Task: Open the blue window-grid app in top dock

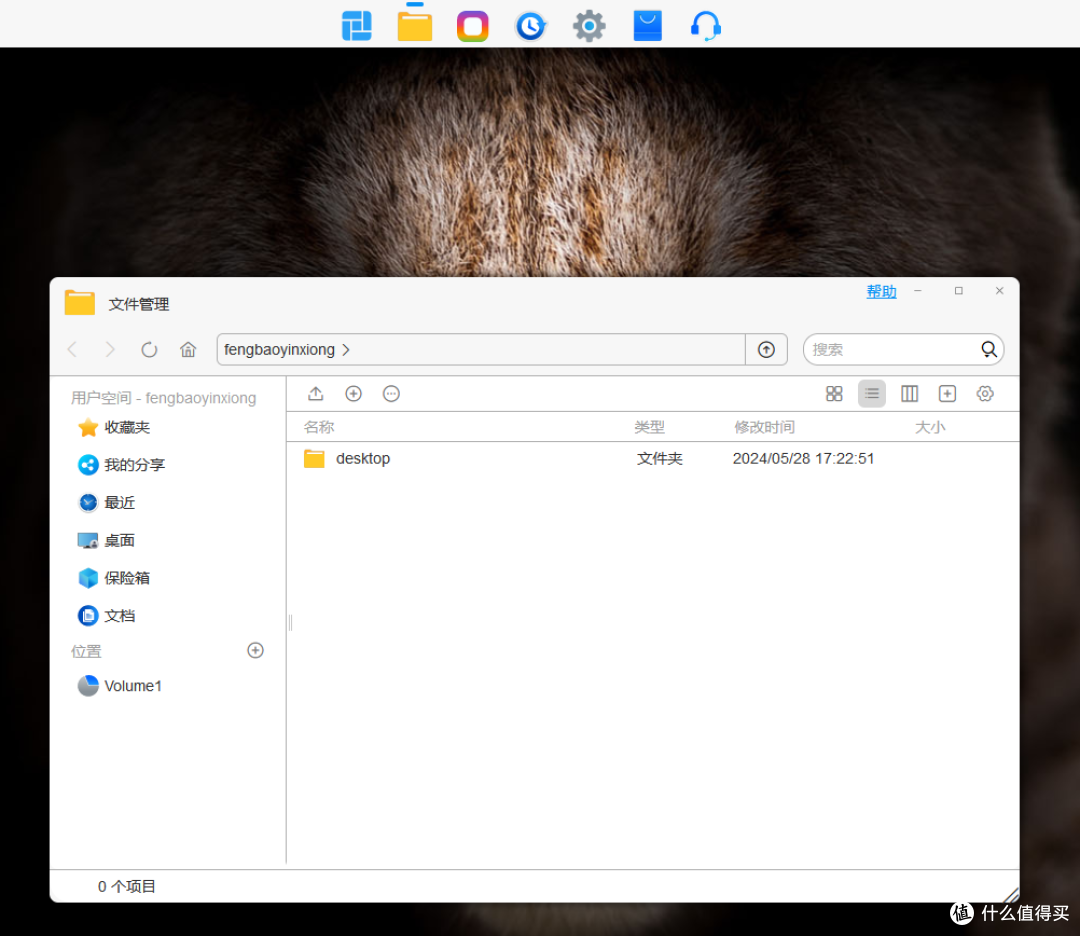Action: (356, 26)
